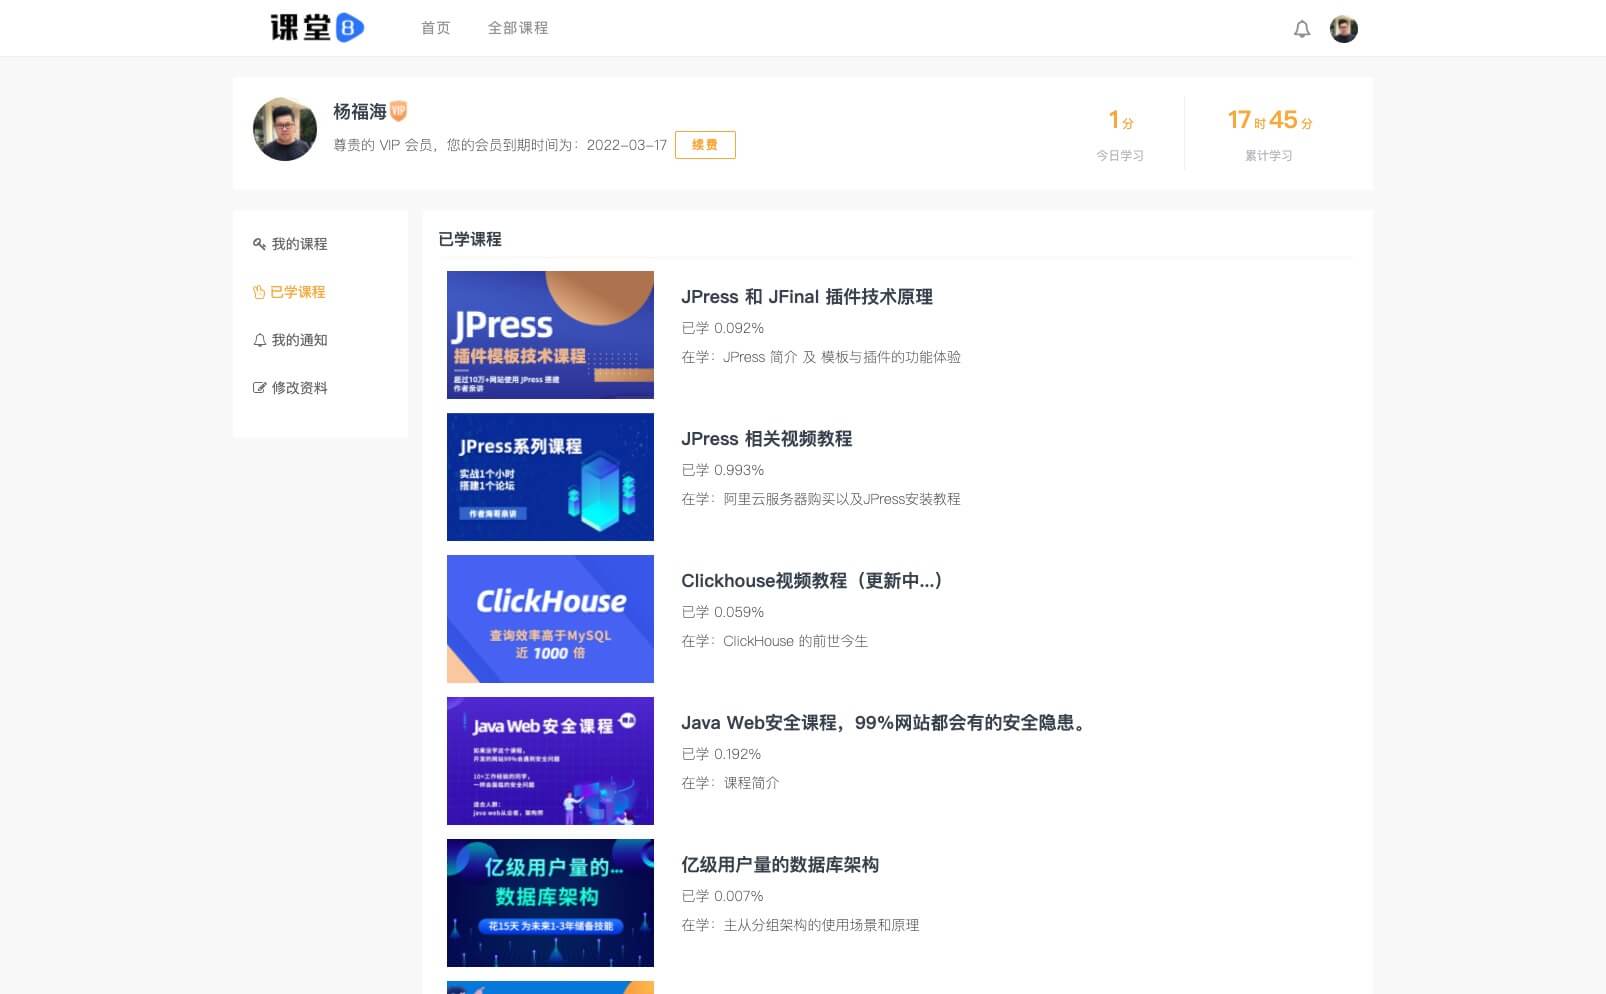Click the 今日学习 1分 statistic
1606x994 pixels.
tap(1120, 135)
